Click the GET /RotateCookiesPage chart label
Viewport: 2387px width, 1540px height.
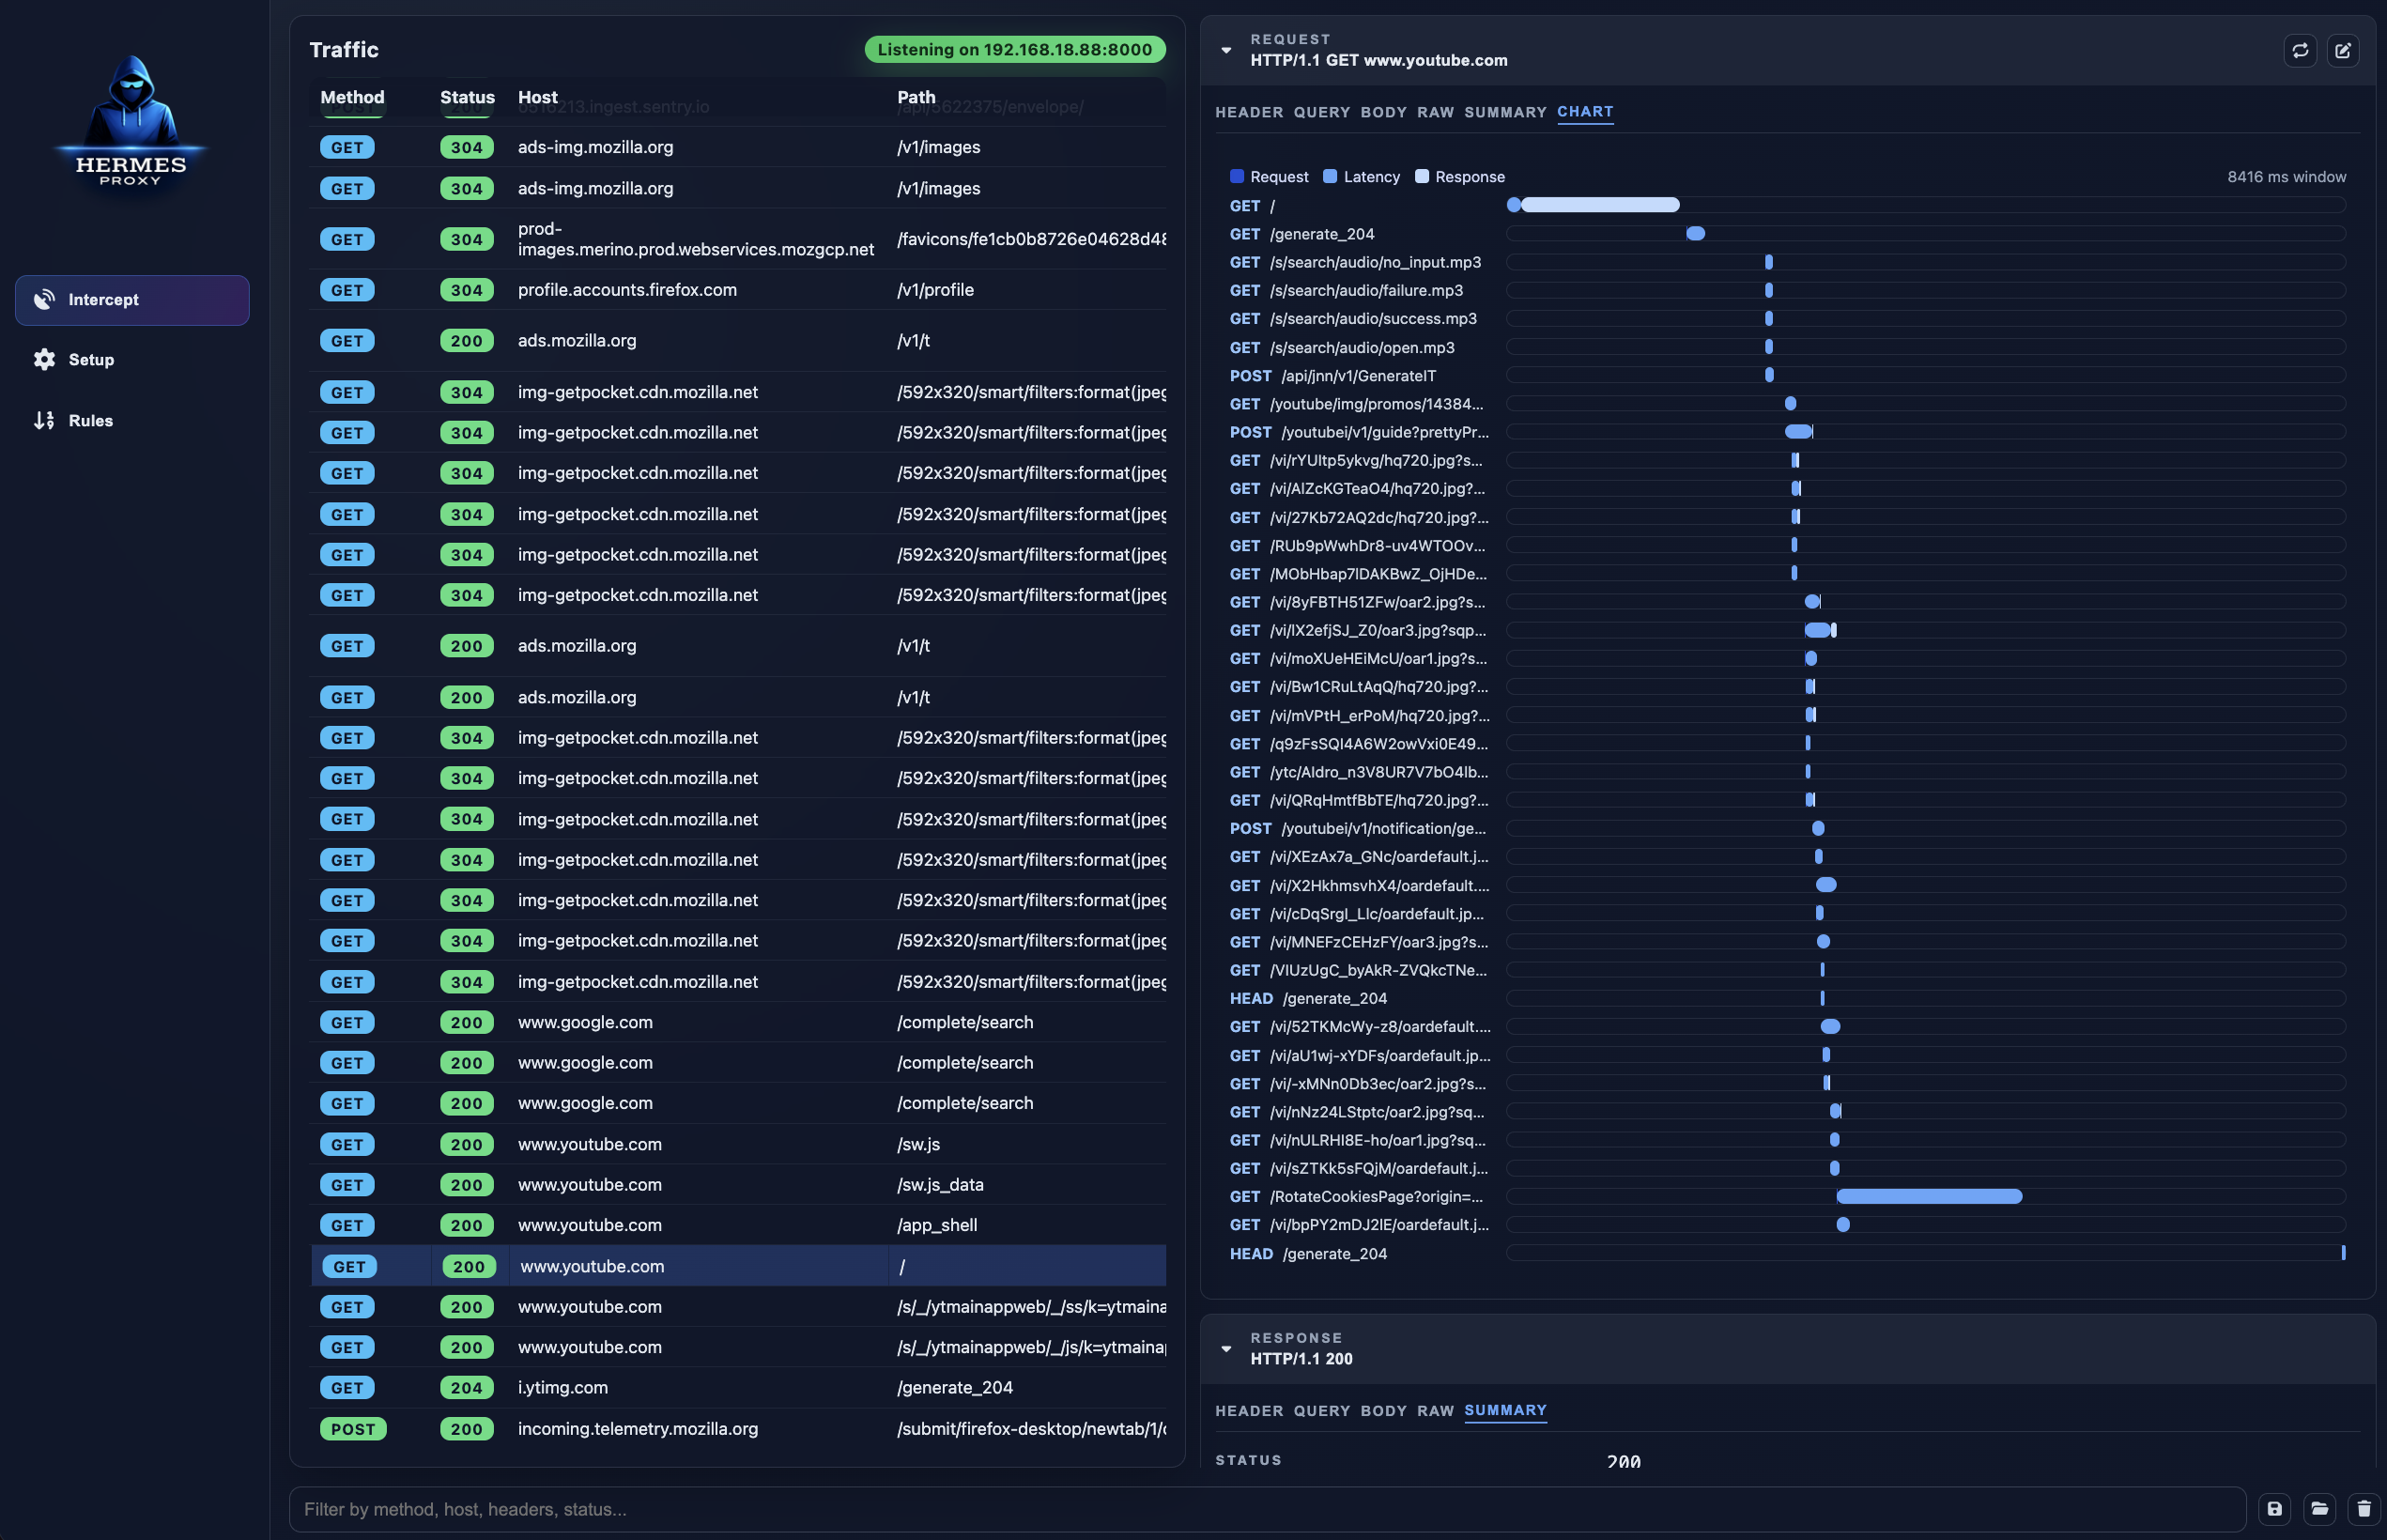pyautogui.click(x=1356, y=1196)
